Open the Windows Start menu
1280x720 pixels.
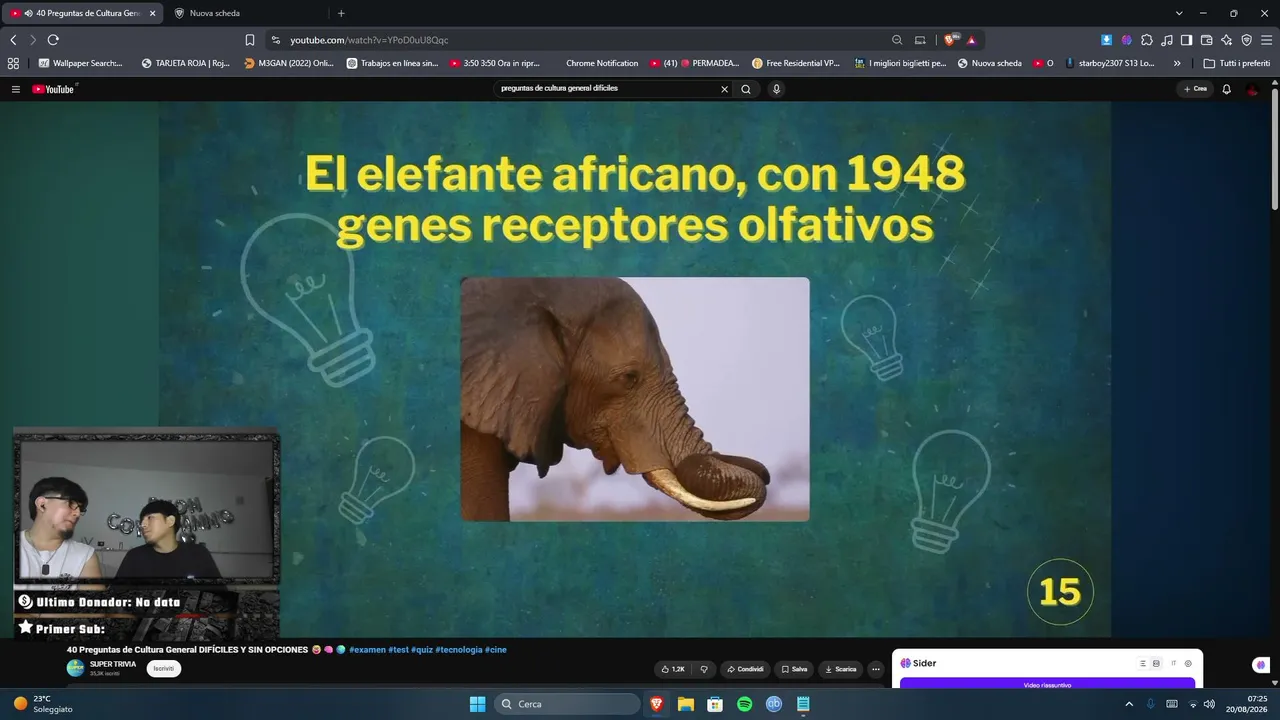(x=478, y=704)
